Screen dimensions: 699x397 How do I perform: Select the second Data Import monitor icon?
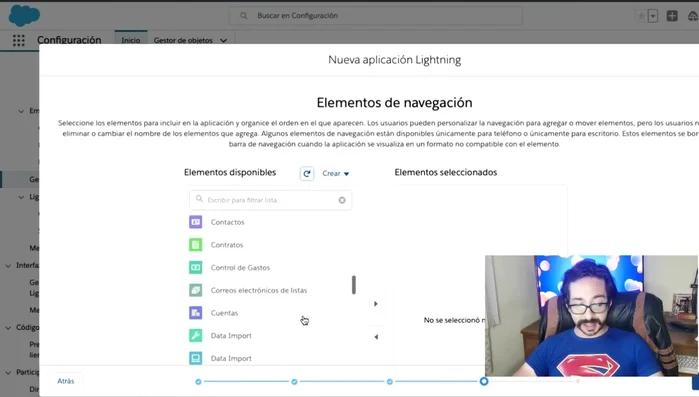(x=195, y=358)
